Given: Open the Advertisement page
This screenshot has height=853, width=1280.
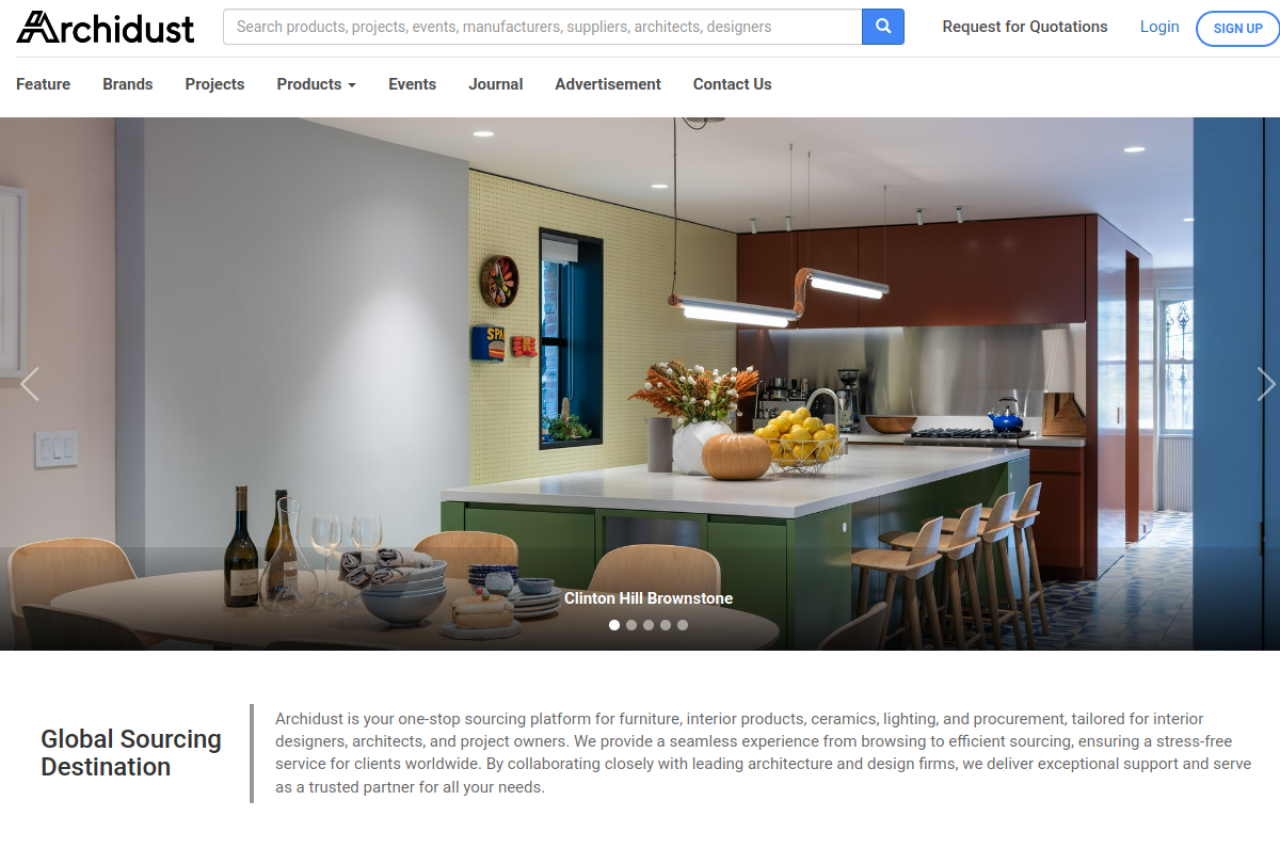Looking at the screenshot, I should pos(608,84).
